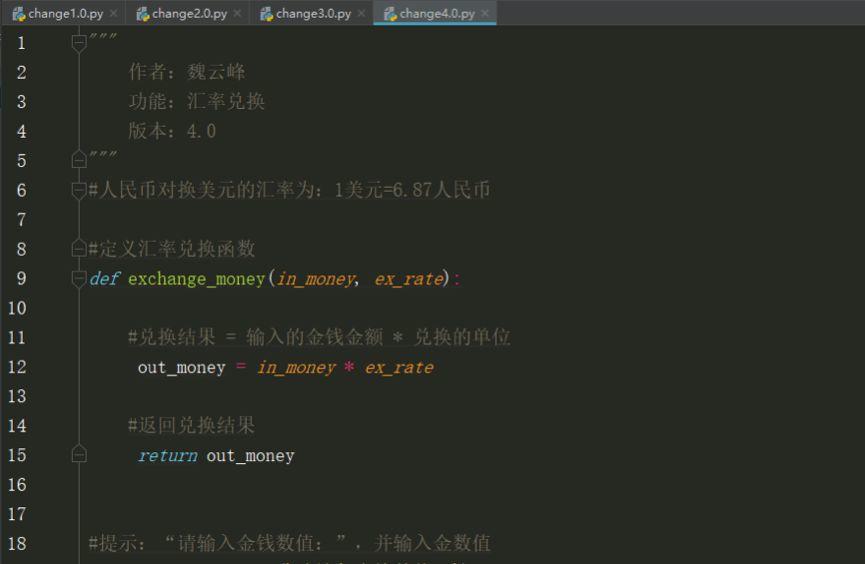
Task: Click the comment '#定义汇率兑换函数'
Action: click(172, 249)
